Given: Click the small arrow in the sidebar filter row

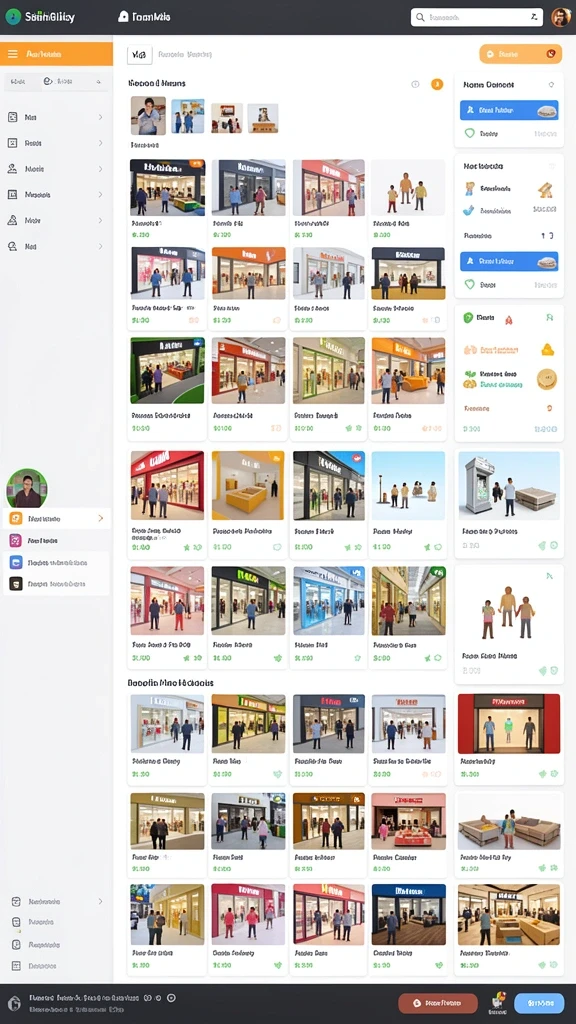Looking at the screenshot, I should pos(99,82).
